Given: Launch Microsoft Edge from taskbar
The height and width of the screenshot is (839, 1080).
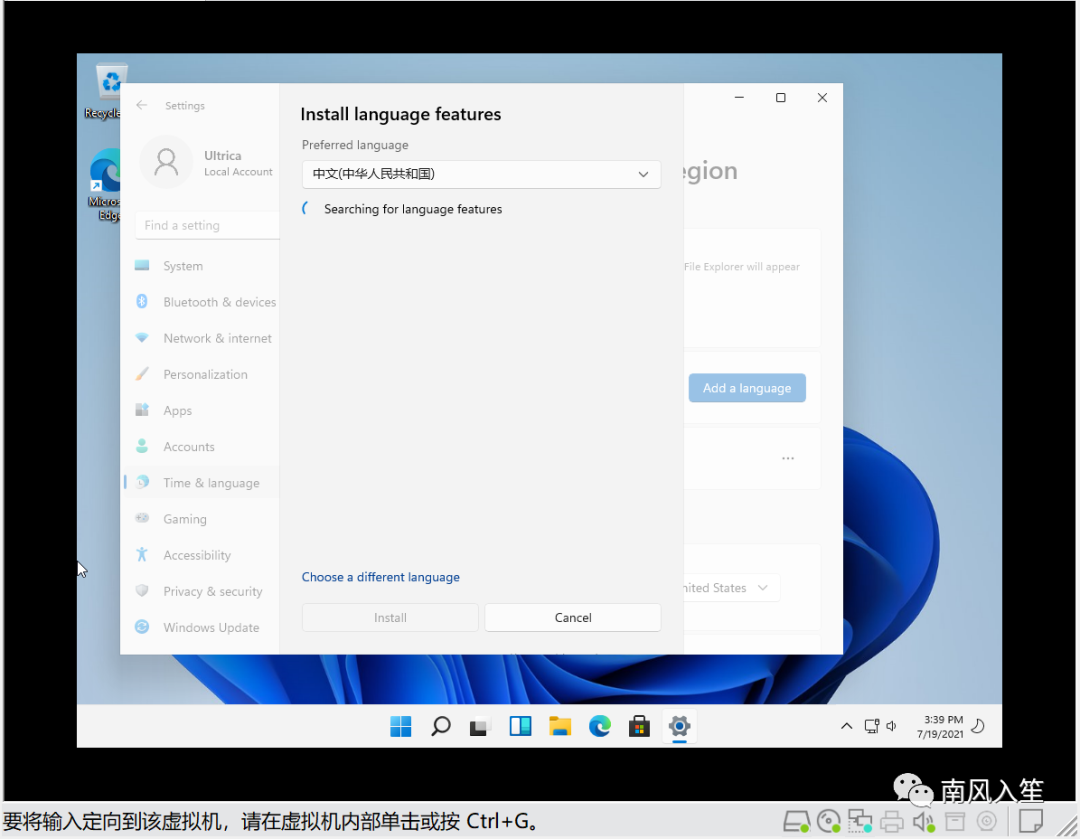Looking at the screenshot, I should tap(599, 726).
